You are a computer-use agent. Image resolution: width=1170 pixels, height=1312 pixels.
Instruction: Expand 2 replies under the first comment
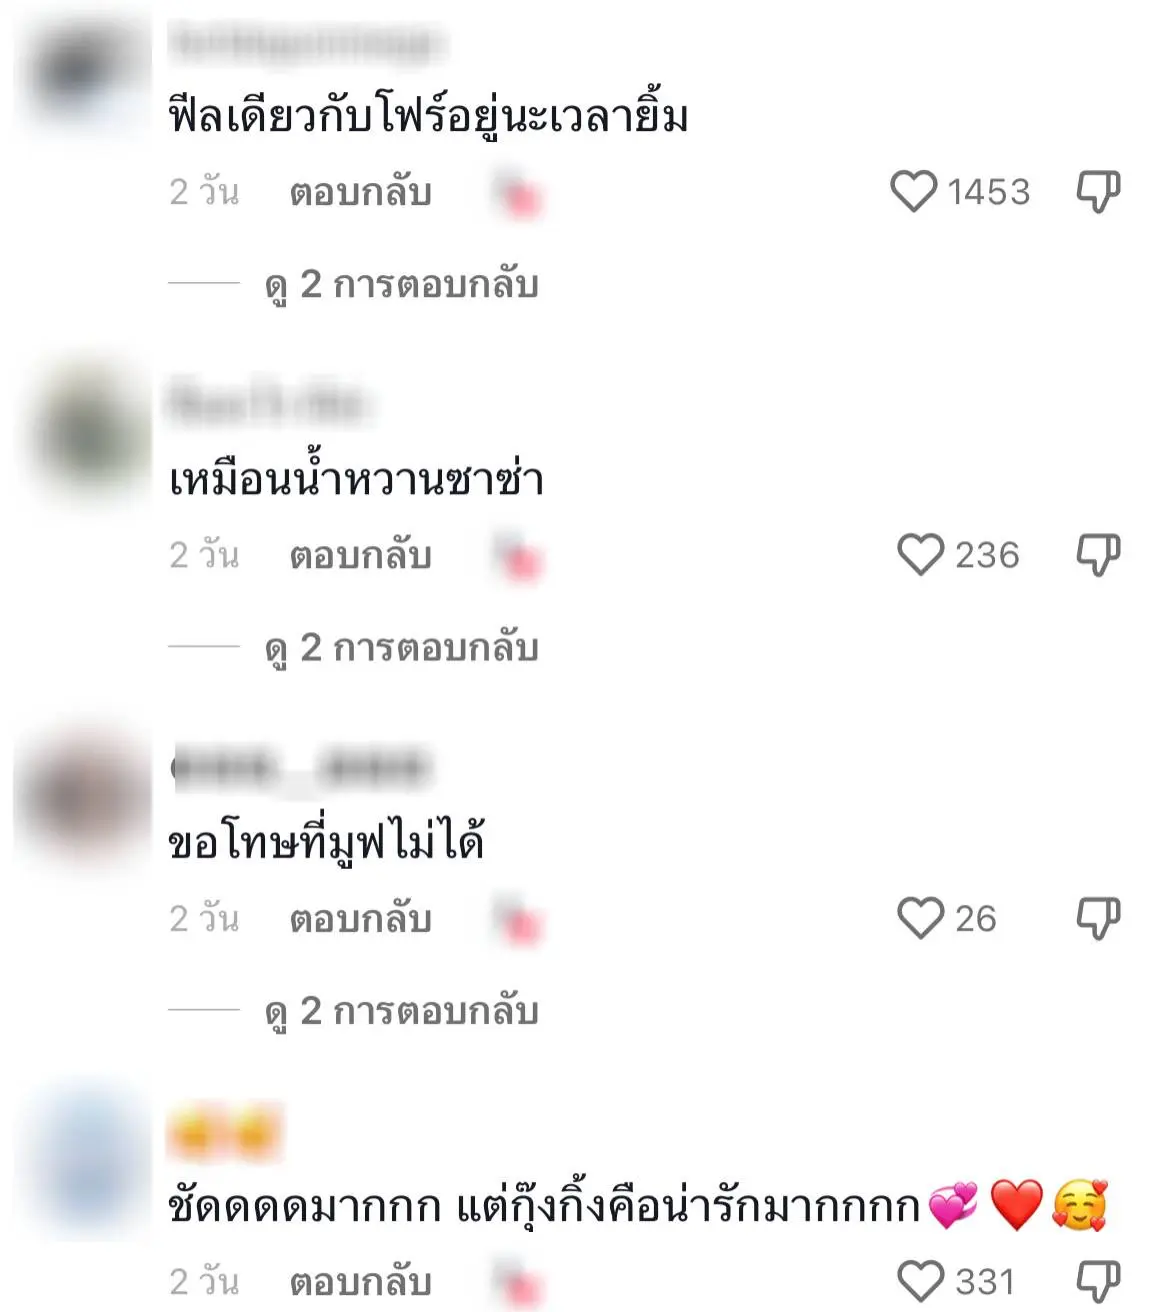coord(402,285)
